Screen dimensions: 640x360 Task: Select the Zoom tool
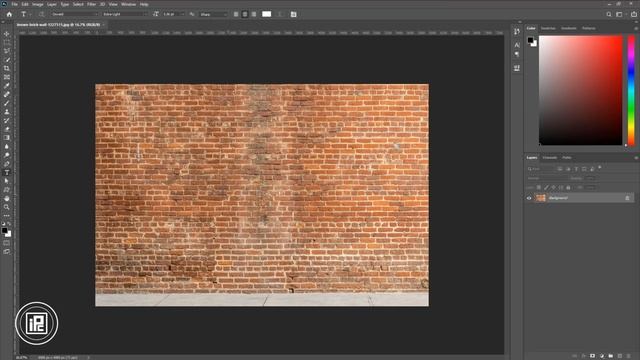(x=7, y=207)
